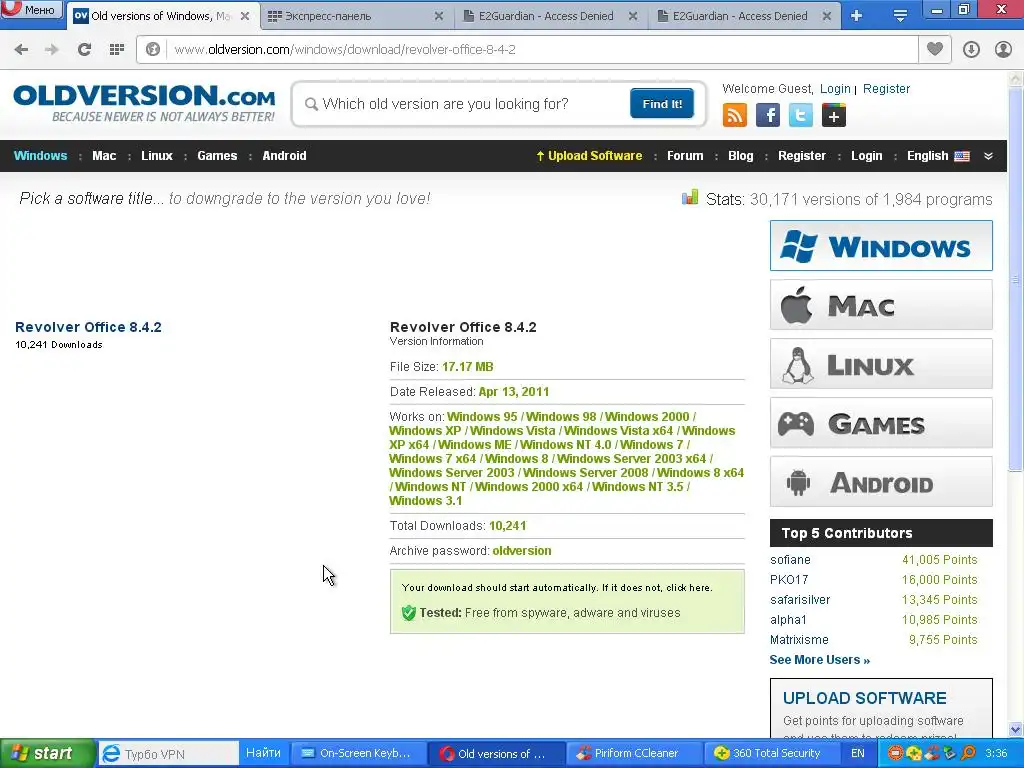Viewport: 1024px width, 768px height.
Task: Open the Linux sidebar category button
Action: coord(881,364)
